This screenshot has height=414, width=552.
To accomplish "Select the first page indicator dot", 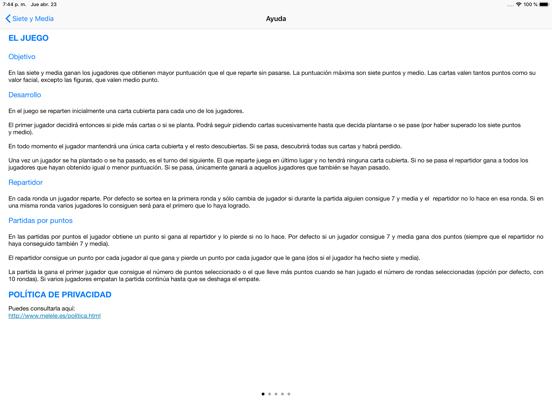I will pyautogui.click(x=263, y=394).
